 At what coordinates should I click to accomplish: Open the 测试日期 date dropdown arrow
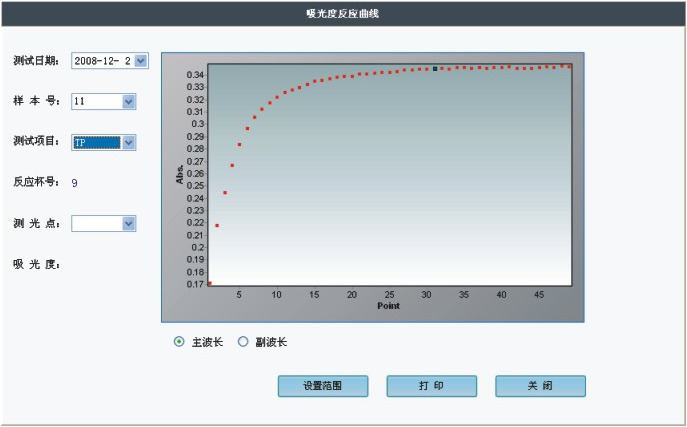[141, 61]
